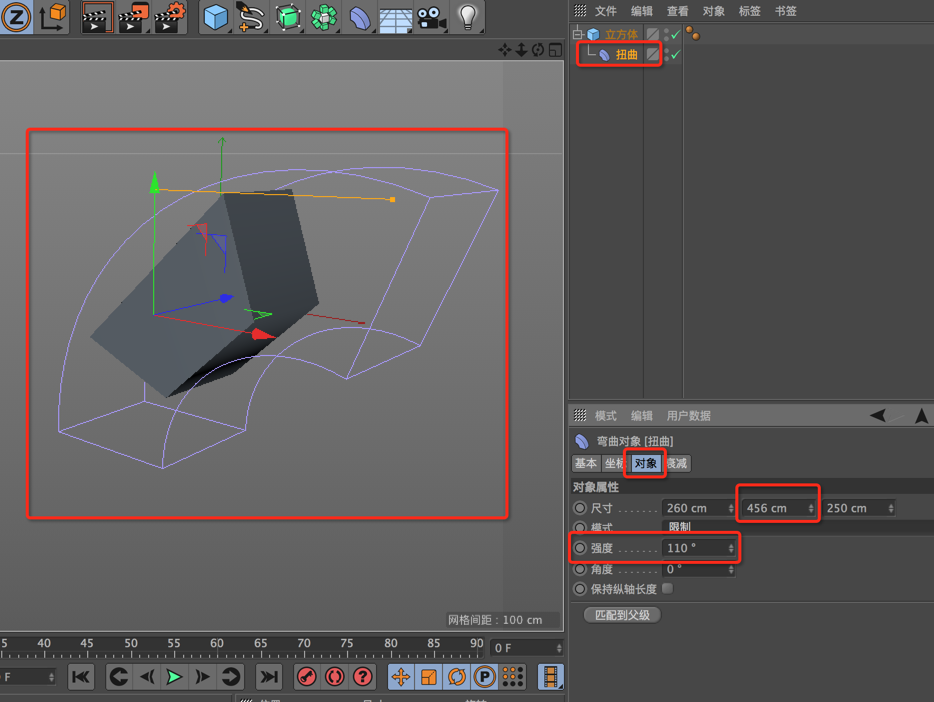Screen dimensions: 934x702
Task: Collapse the 立方体 tree node
Action: 577,34
